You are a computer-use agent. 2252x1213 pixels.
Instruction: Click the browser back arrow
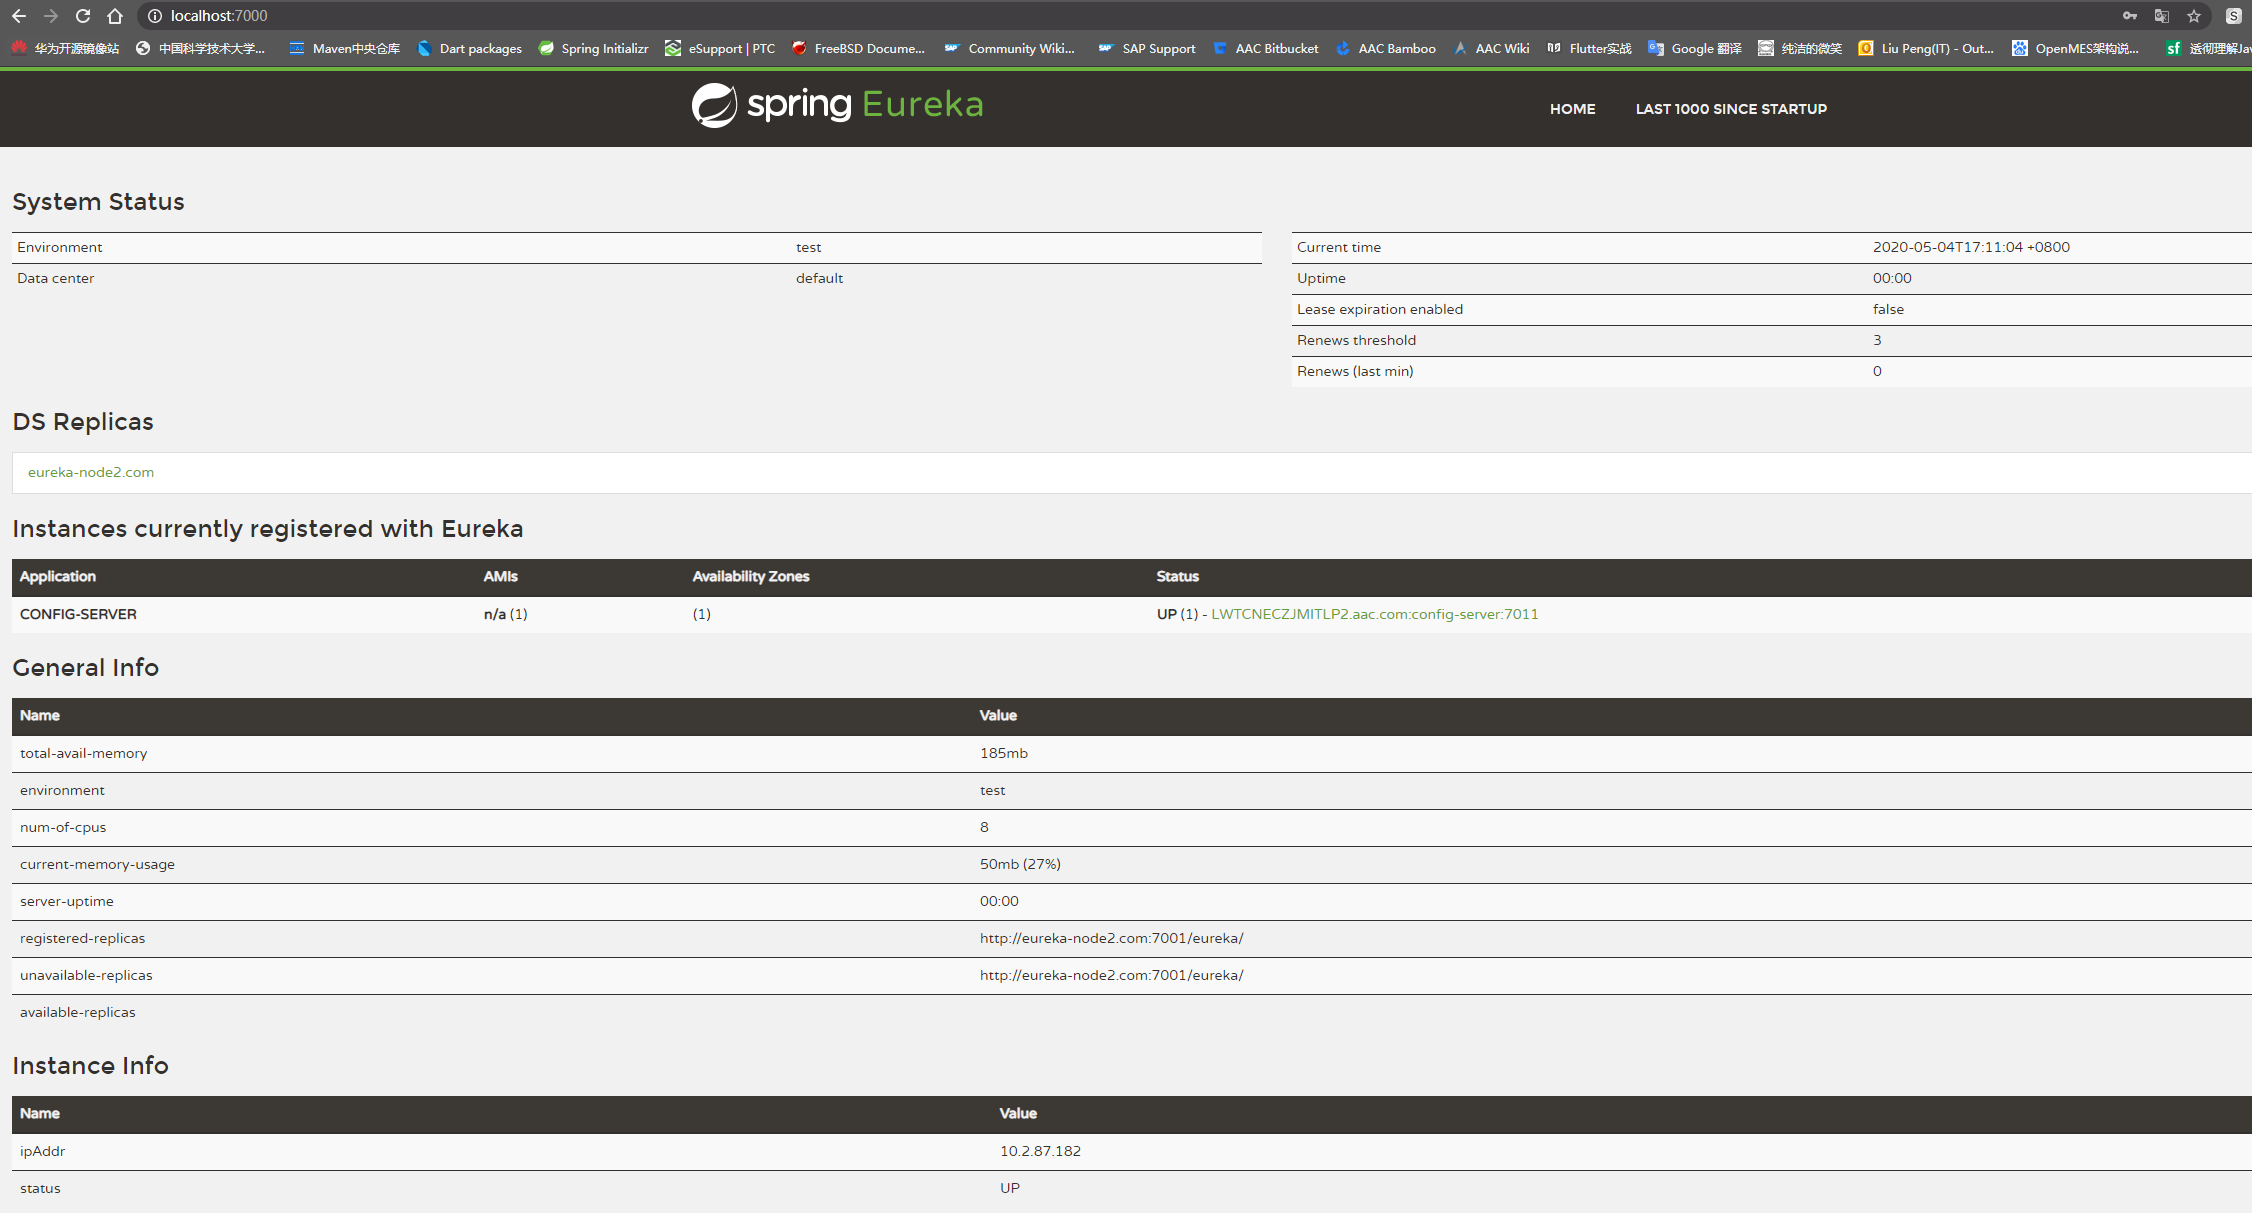pyautogui.click(x=19, y=16)
